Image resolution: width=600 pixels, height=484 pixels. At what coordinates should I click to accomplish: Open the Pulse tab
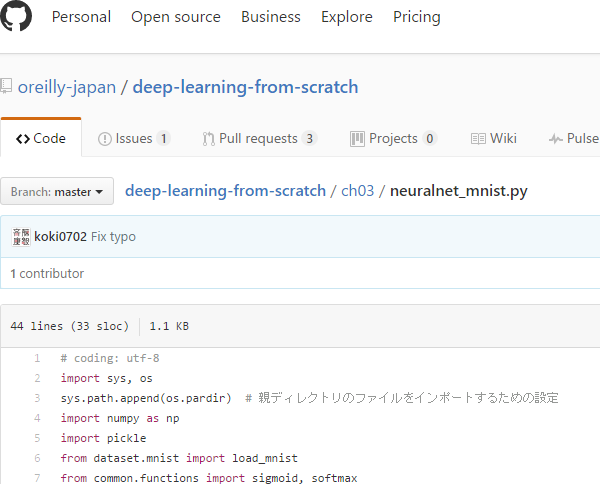[574, 139]
